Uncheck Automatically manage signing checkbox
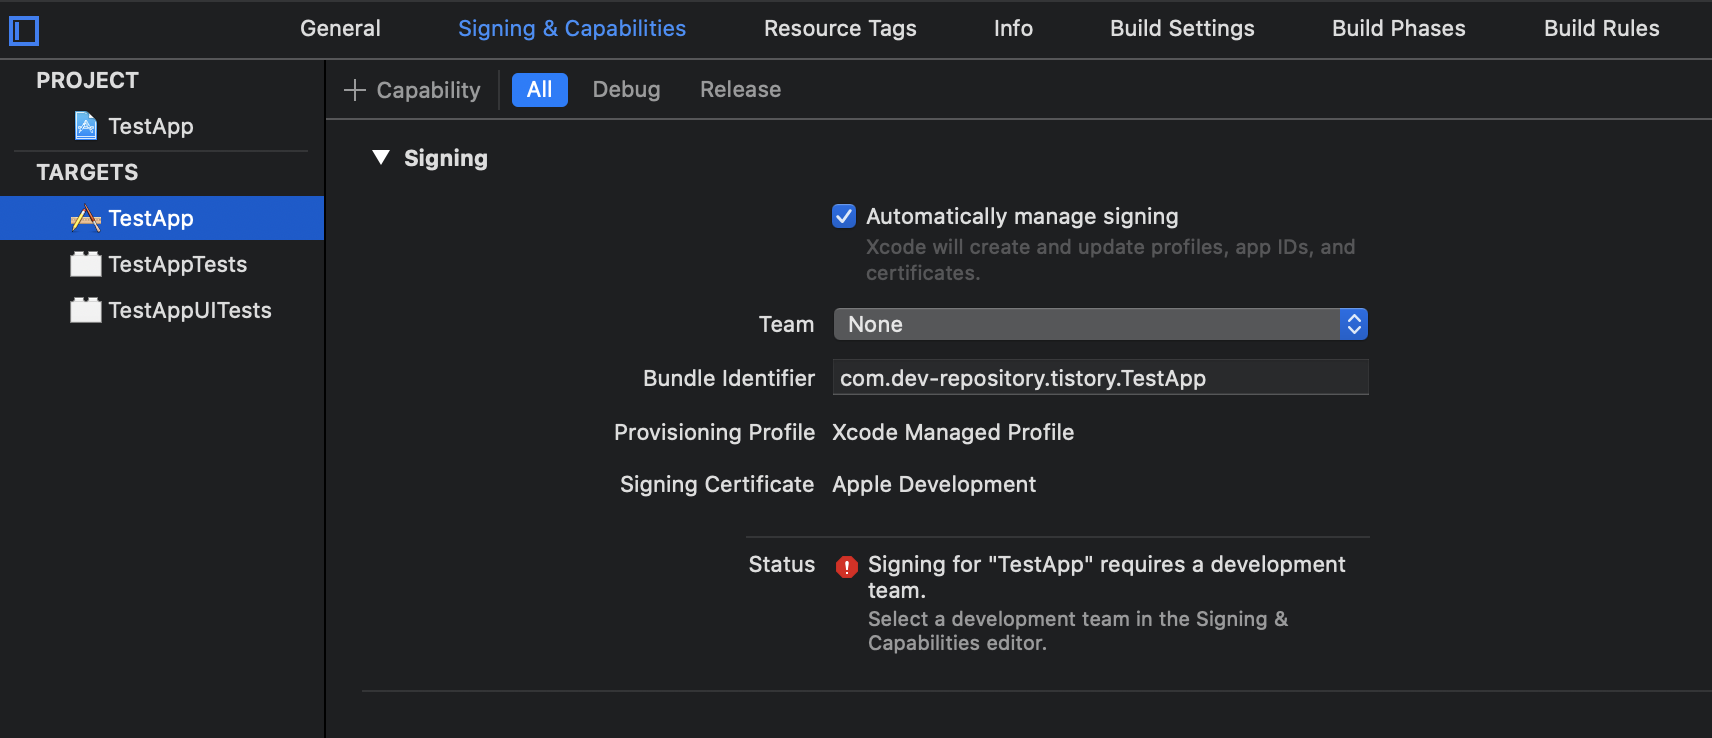The width and height of the screenshot is (1712, 738). 844,216
